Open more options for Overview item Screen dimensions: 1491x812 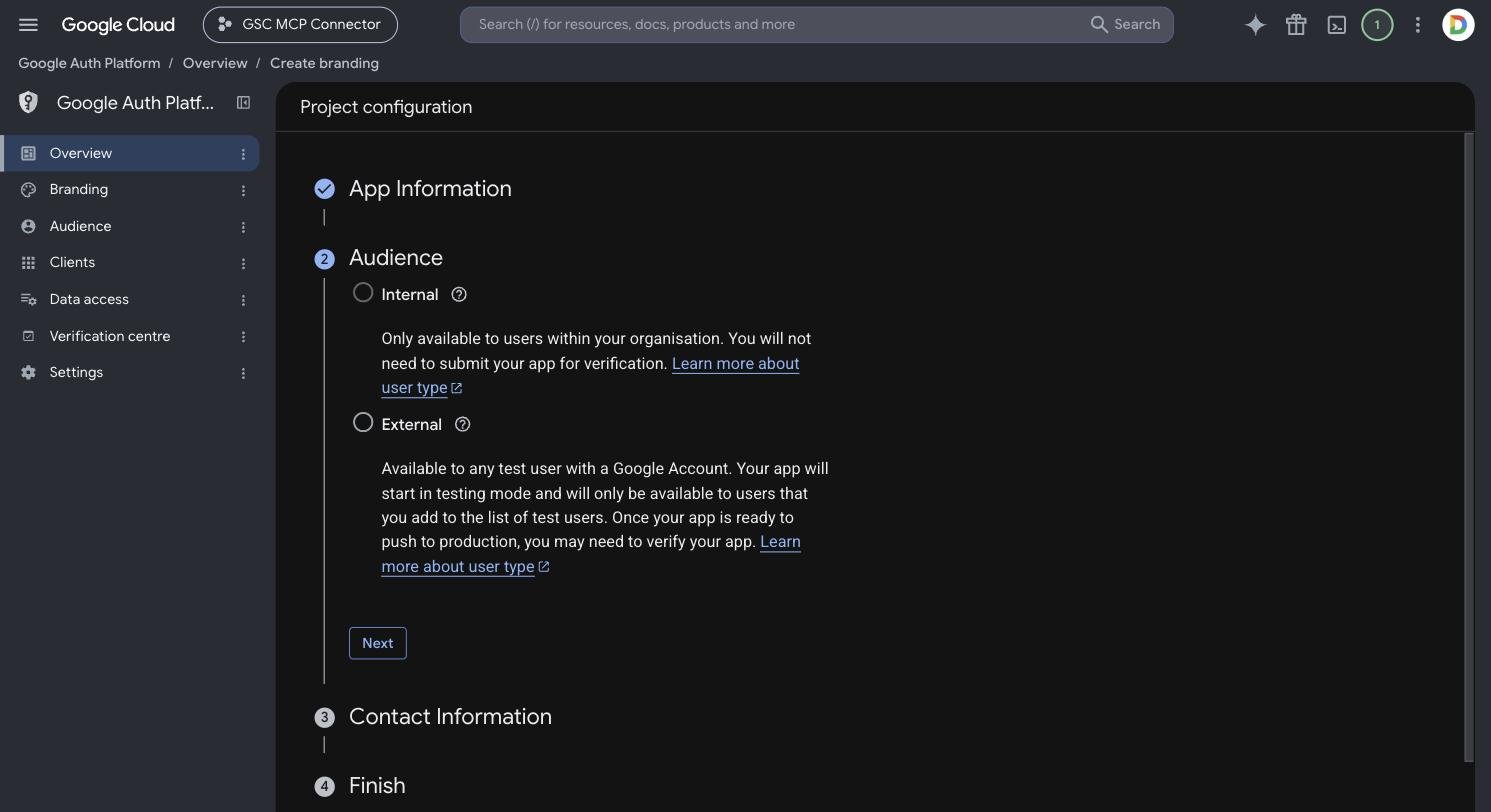click(x=243, y=154)
